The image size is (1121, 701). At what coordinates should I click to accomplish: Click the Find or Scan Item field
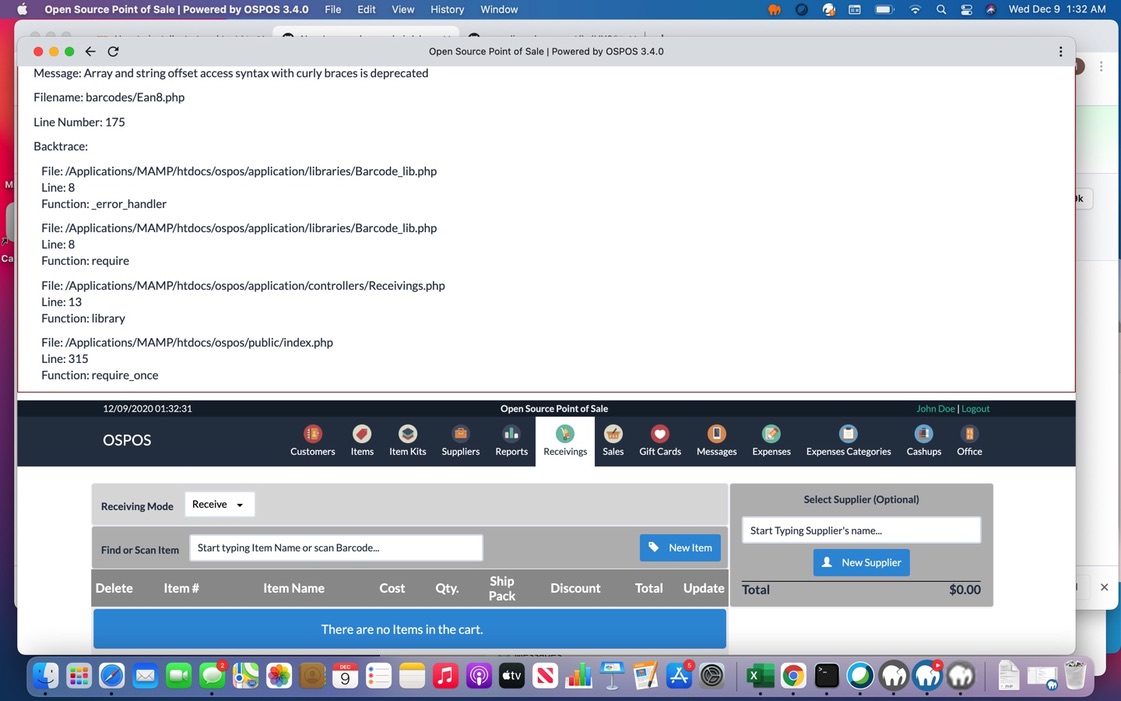(336, 548)
